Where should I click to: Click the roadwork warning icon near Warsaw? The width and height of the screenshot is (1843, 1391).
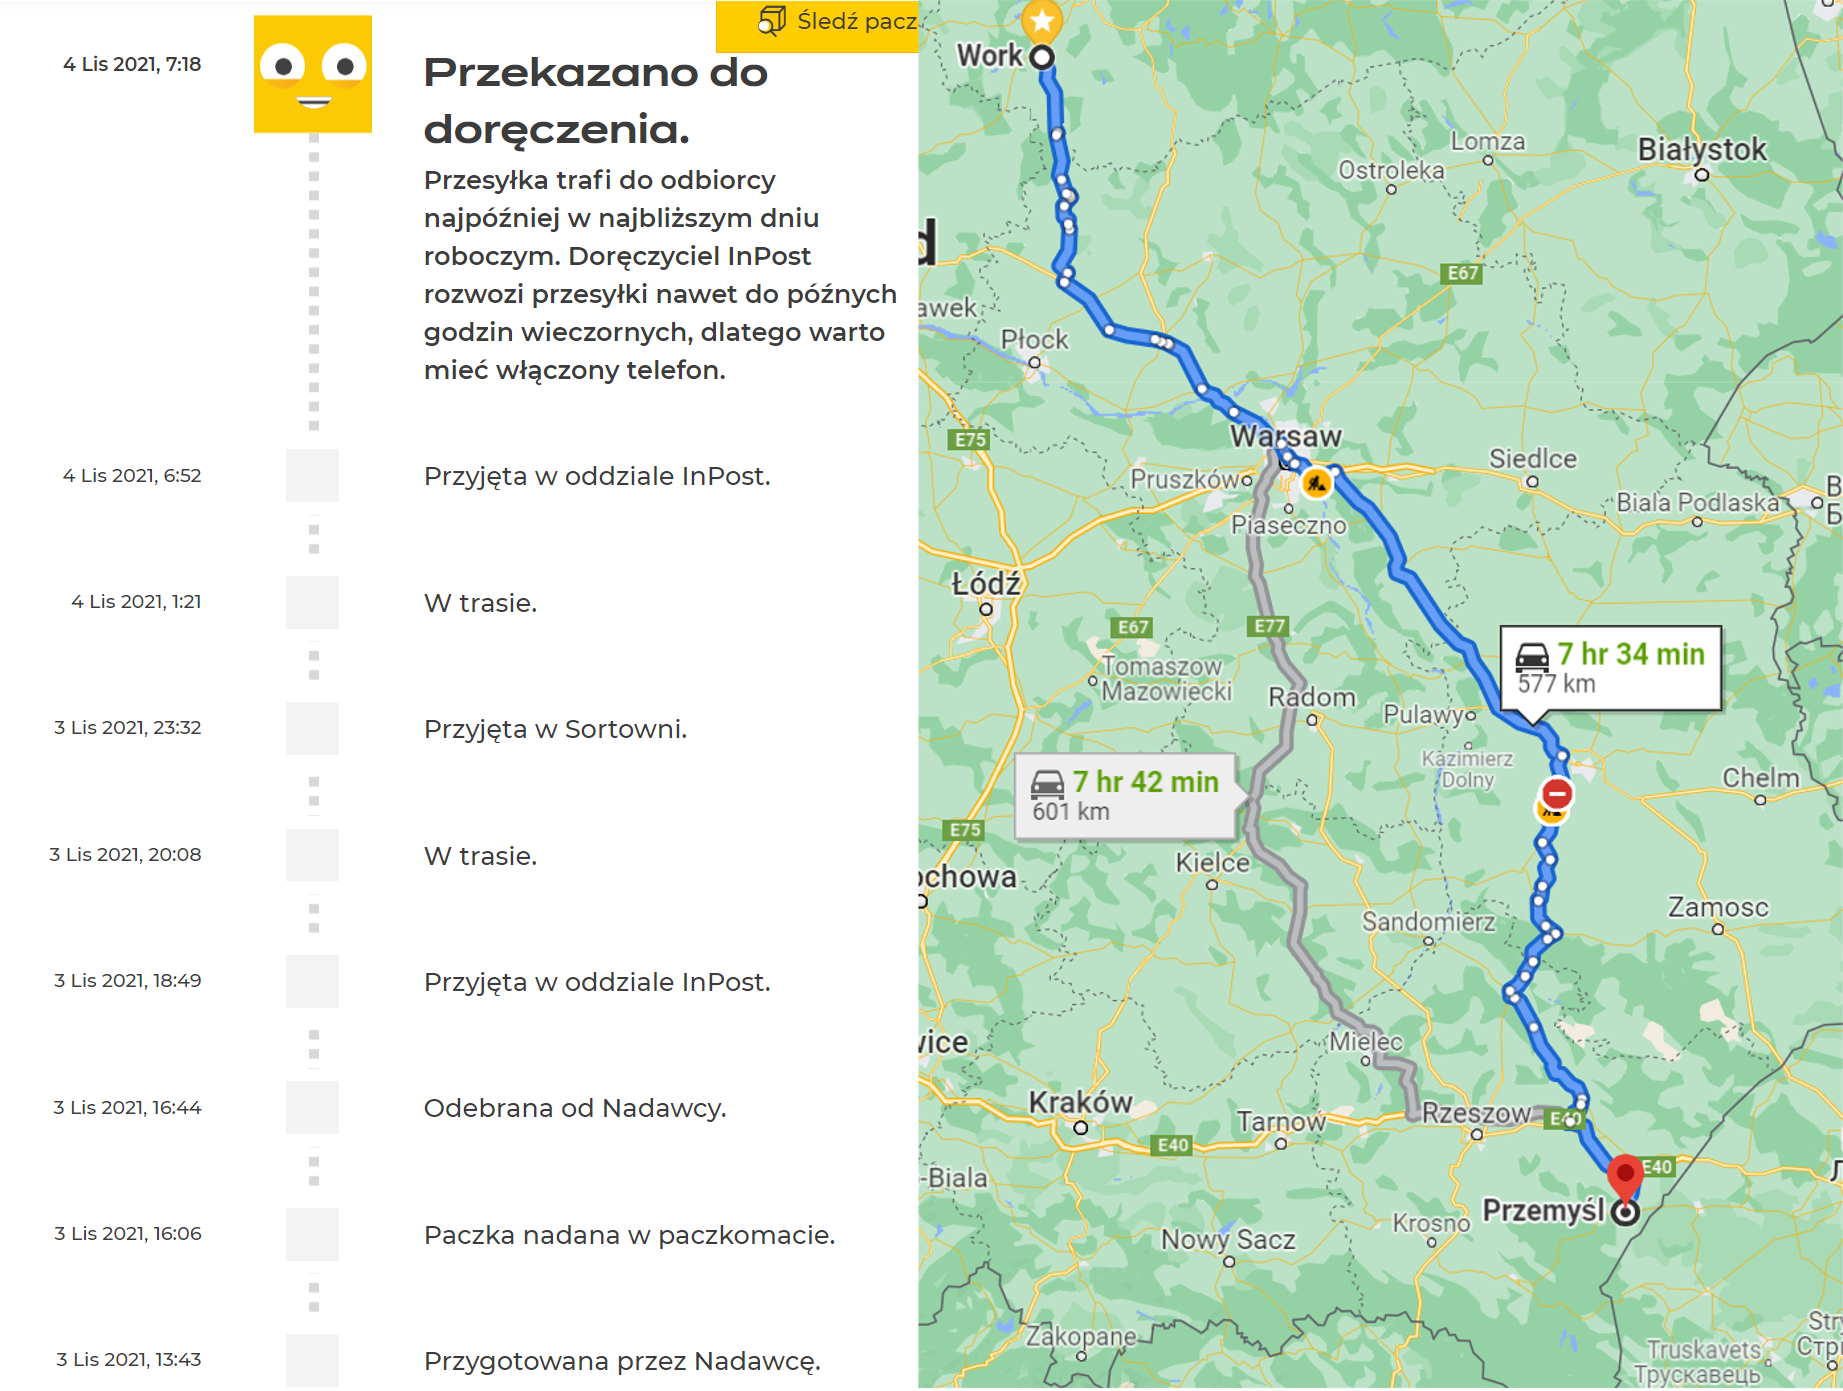pos(1316,483)
